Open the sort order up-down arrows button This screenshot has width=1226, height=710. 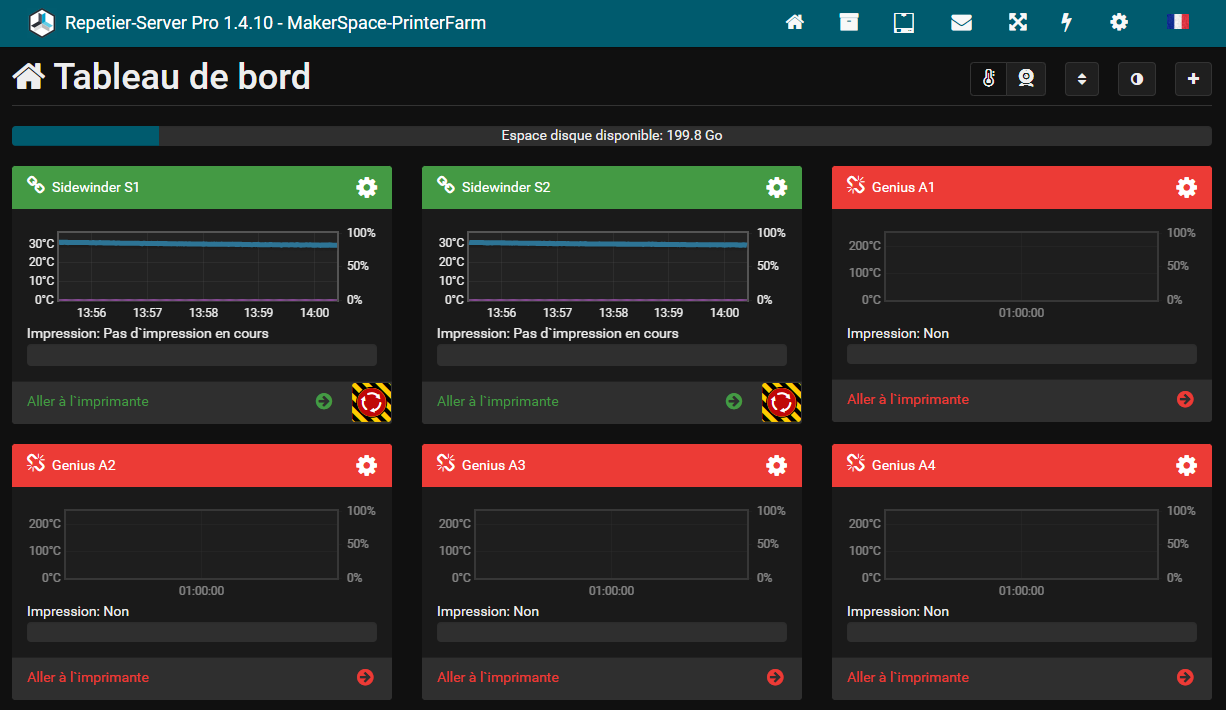click(1081, 79)
